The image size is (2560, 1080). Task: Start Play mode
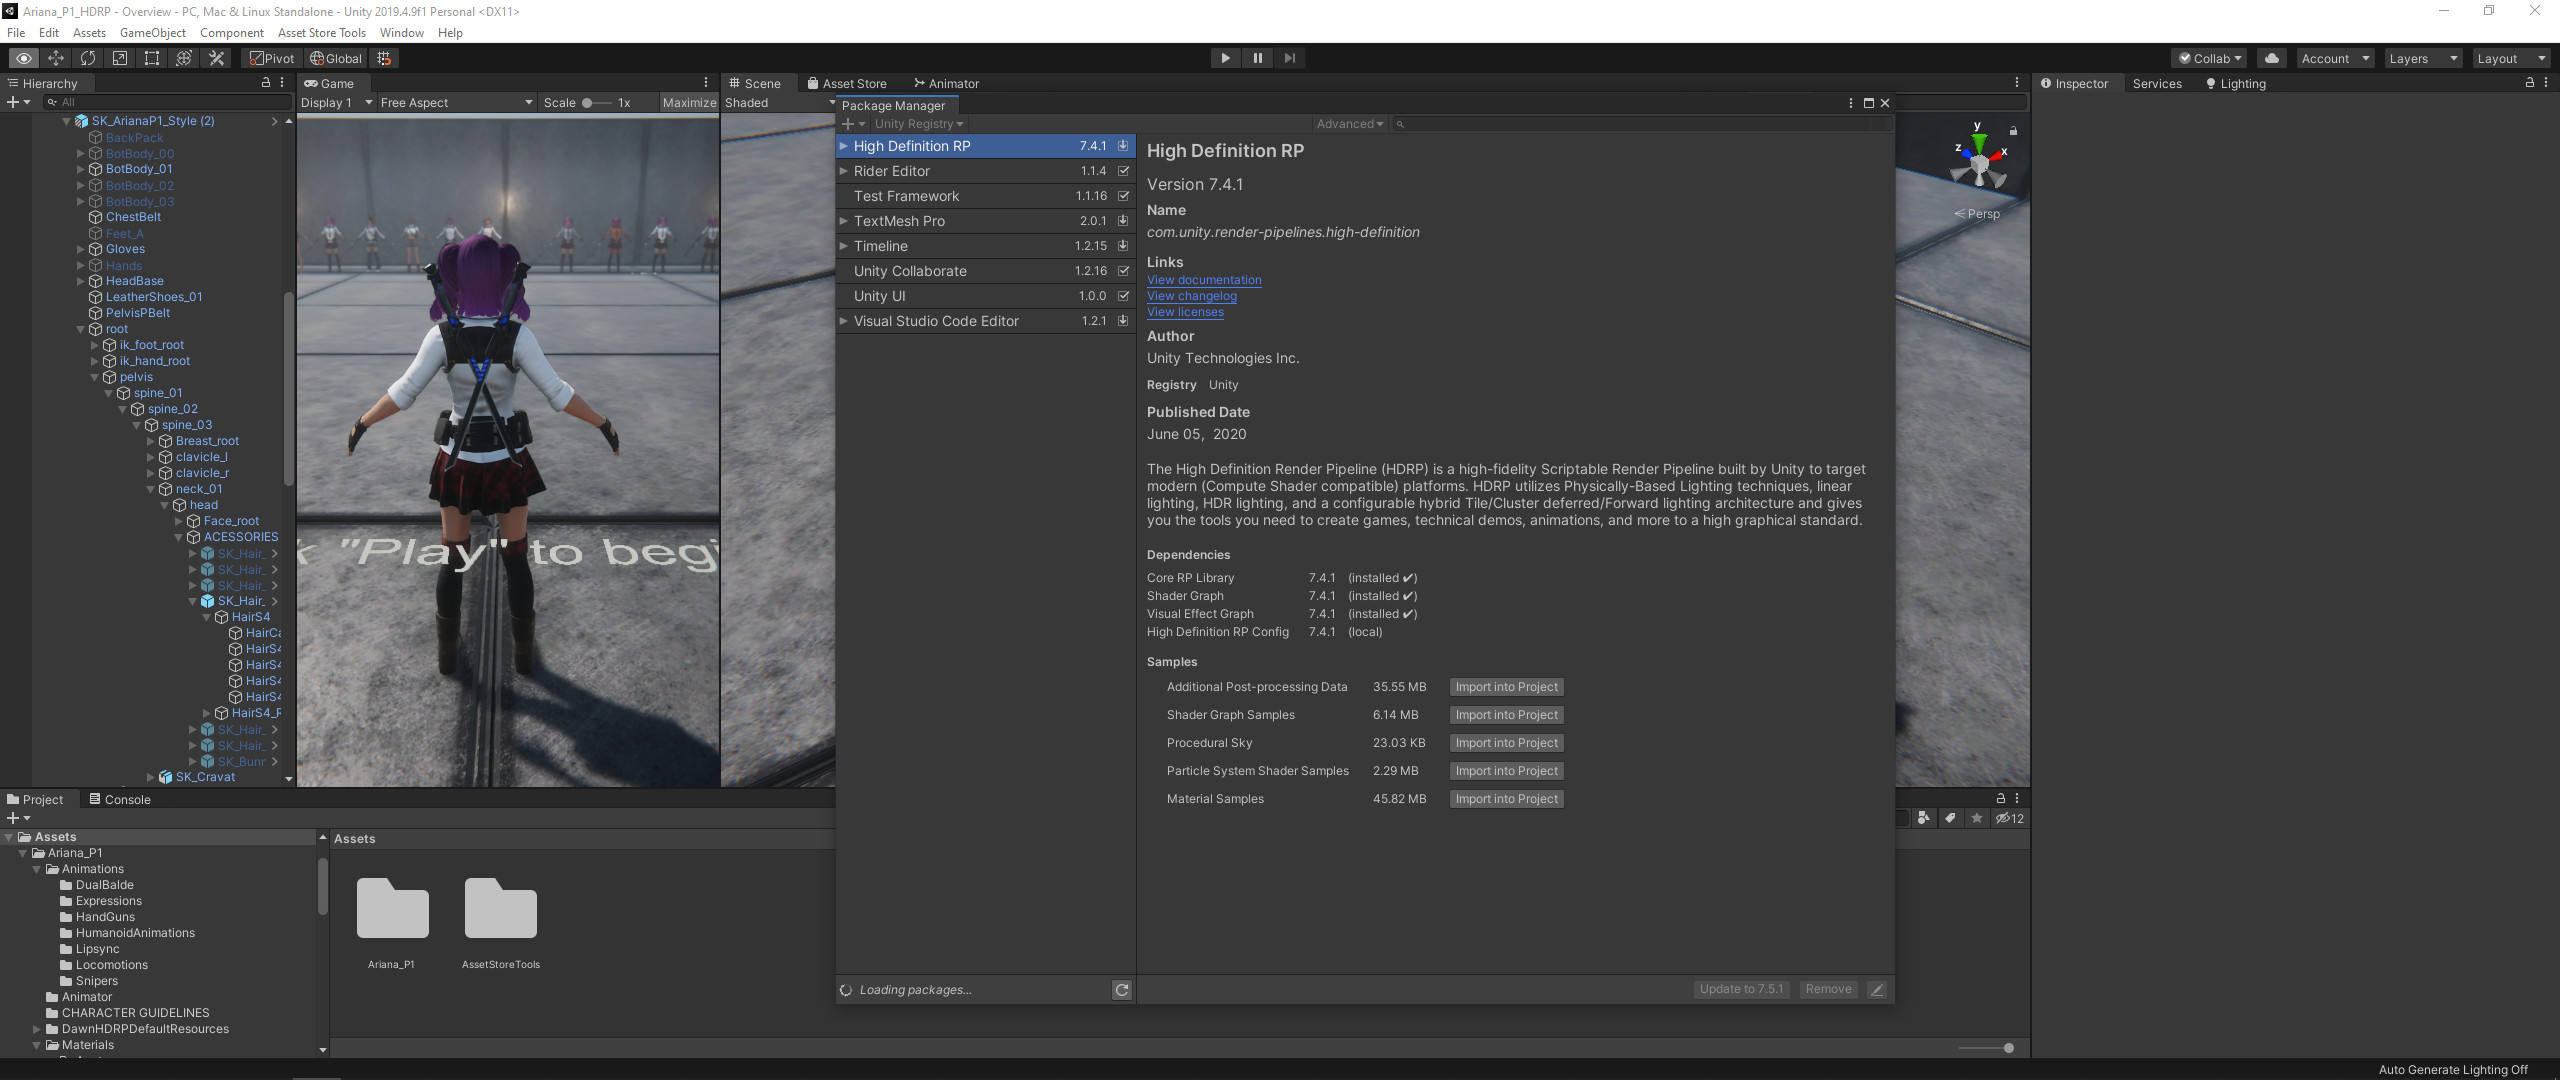point(1225,58)
